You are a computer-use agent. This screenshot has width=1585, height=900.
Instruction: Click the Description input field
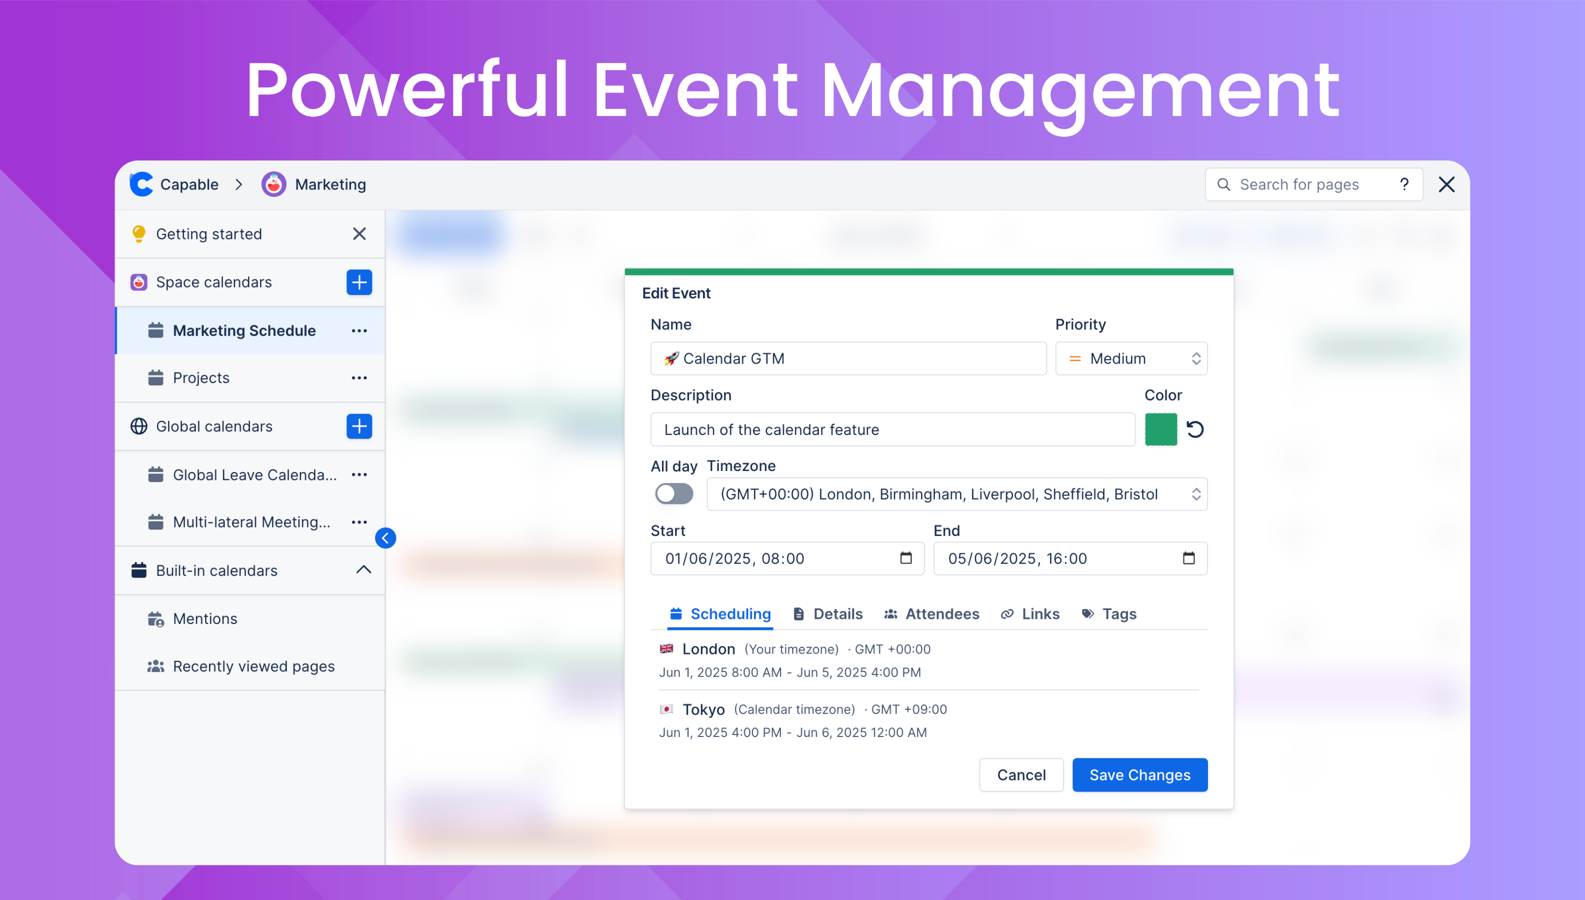[892, 429]
